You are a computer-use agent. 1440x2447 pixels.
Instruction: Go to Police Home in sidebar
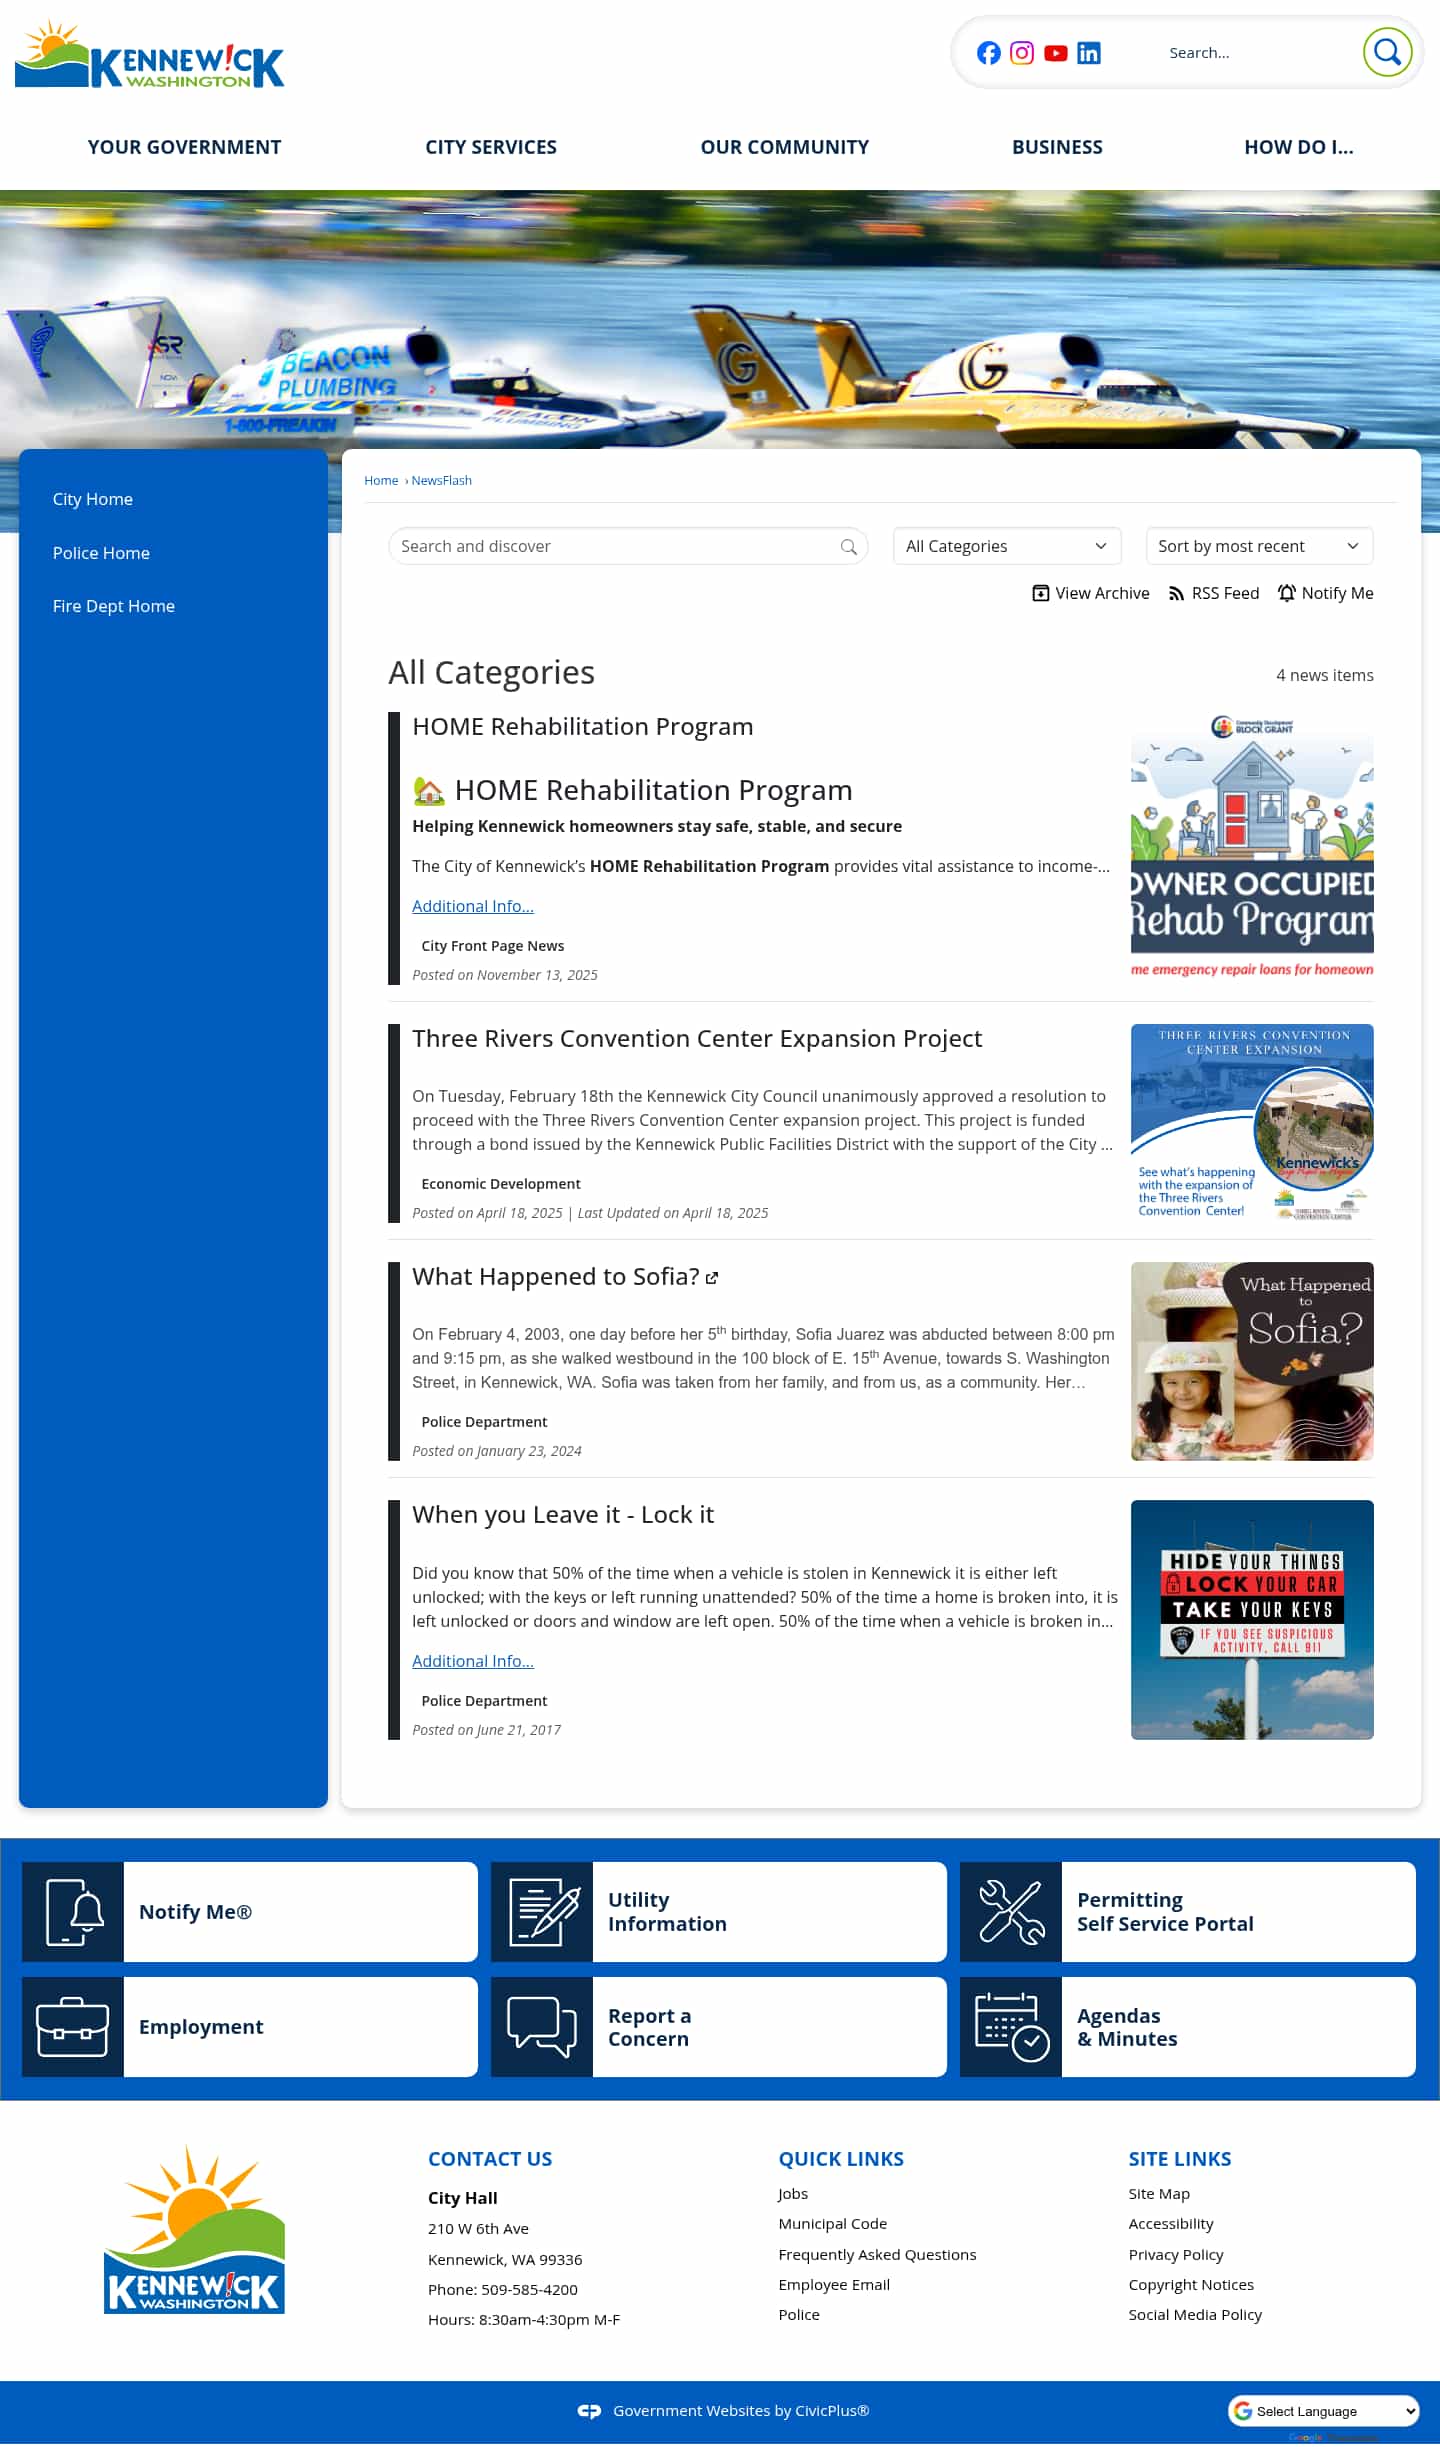click(101, 554)
